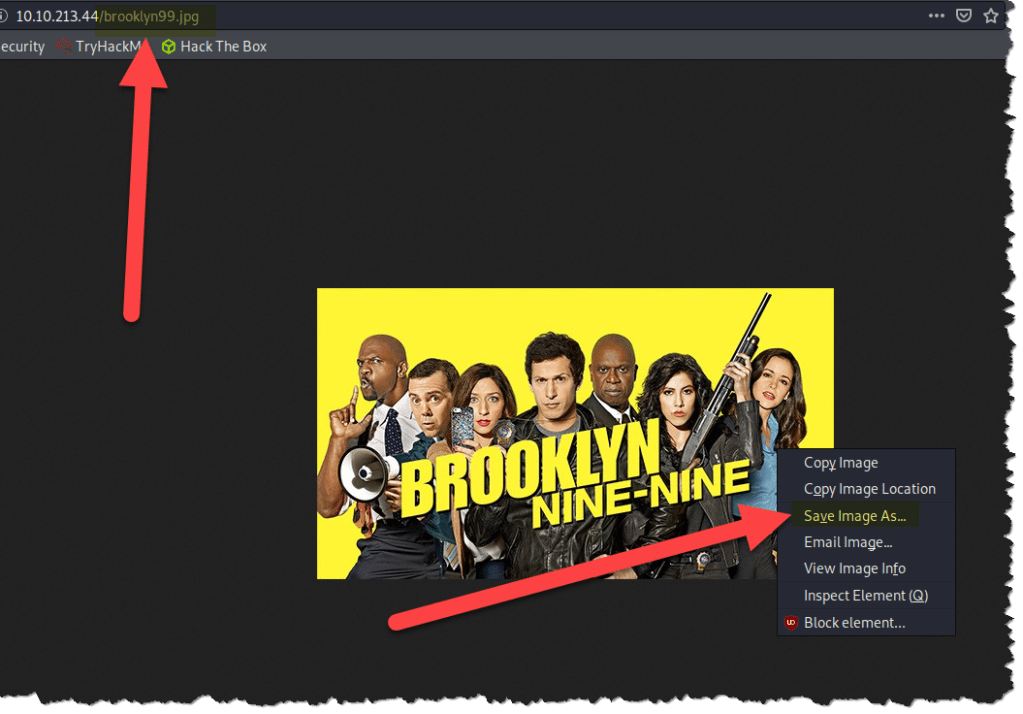Image resolution: width=1023 pixels, height=714 pixels.
Task: Open the Security bookmark in bookmarks toolbar
Action: click(x=22, y=46)
